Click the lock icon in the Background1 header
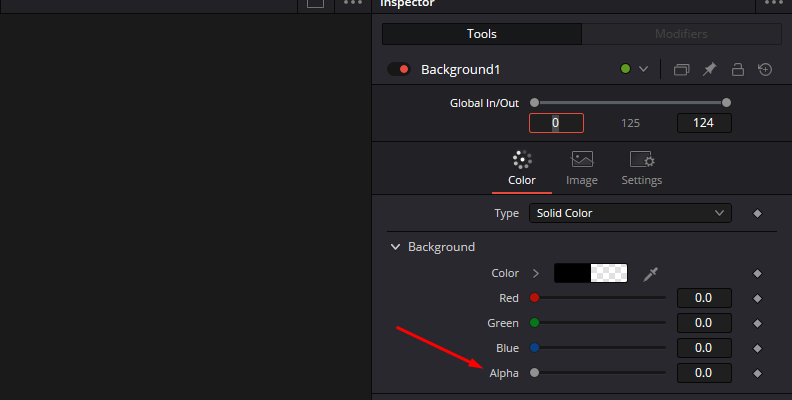This screenshot has width=792, height=400. pos(737,70)
